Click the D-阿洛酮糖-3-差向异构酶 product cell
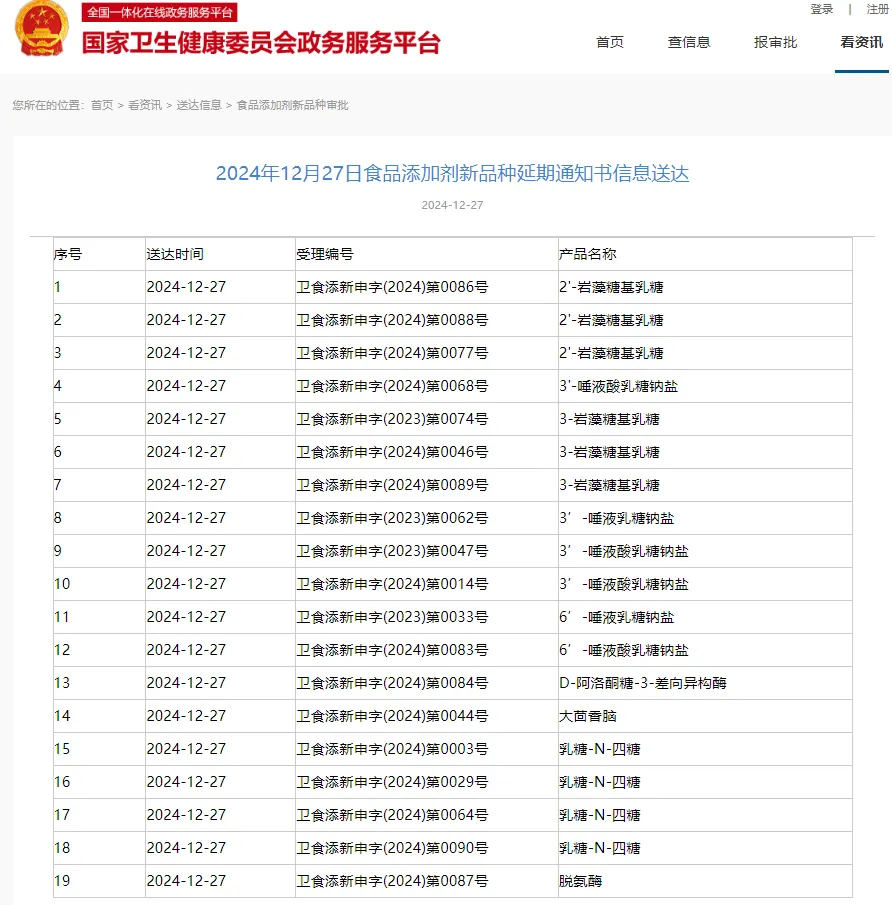This screenshot has height=905, width=892. coord(642,683)
